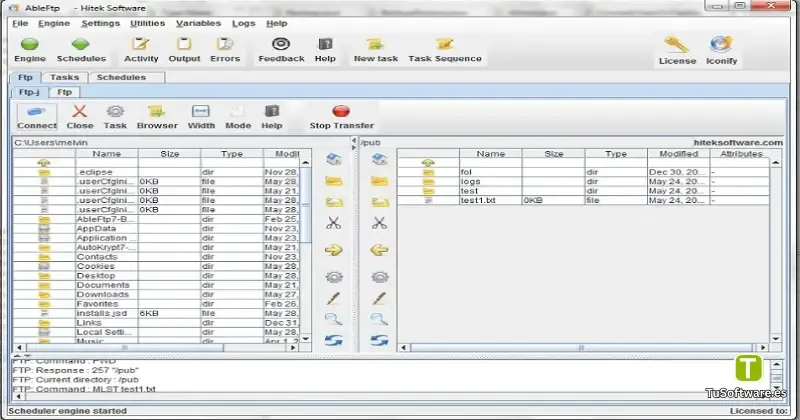
Task: Select the Documents folder row
Action: [156, 285]
